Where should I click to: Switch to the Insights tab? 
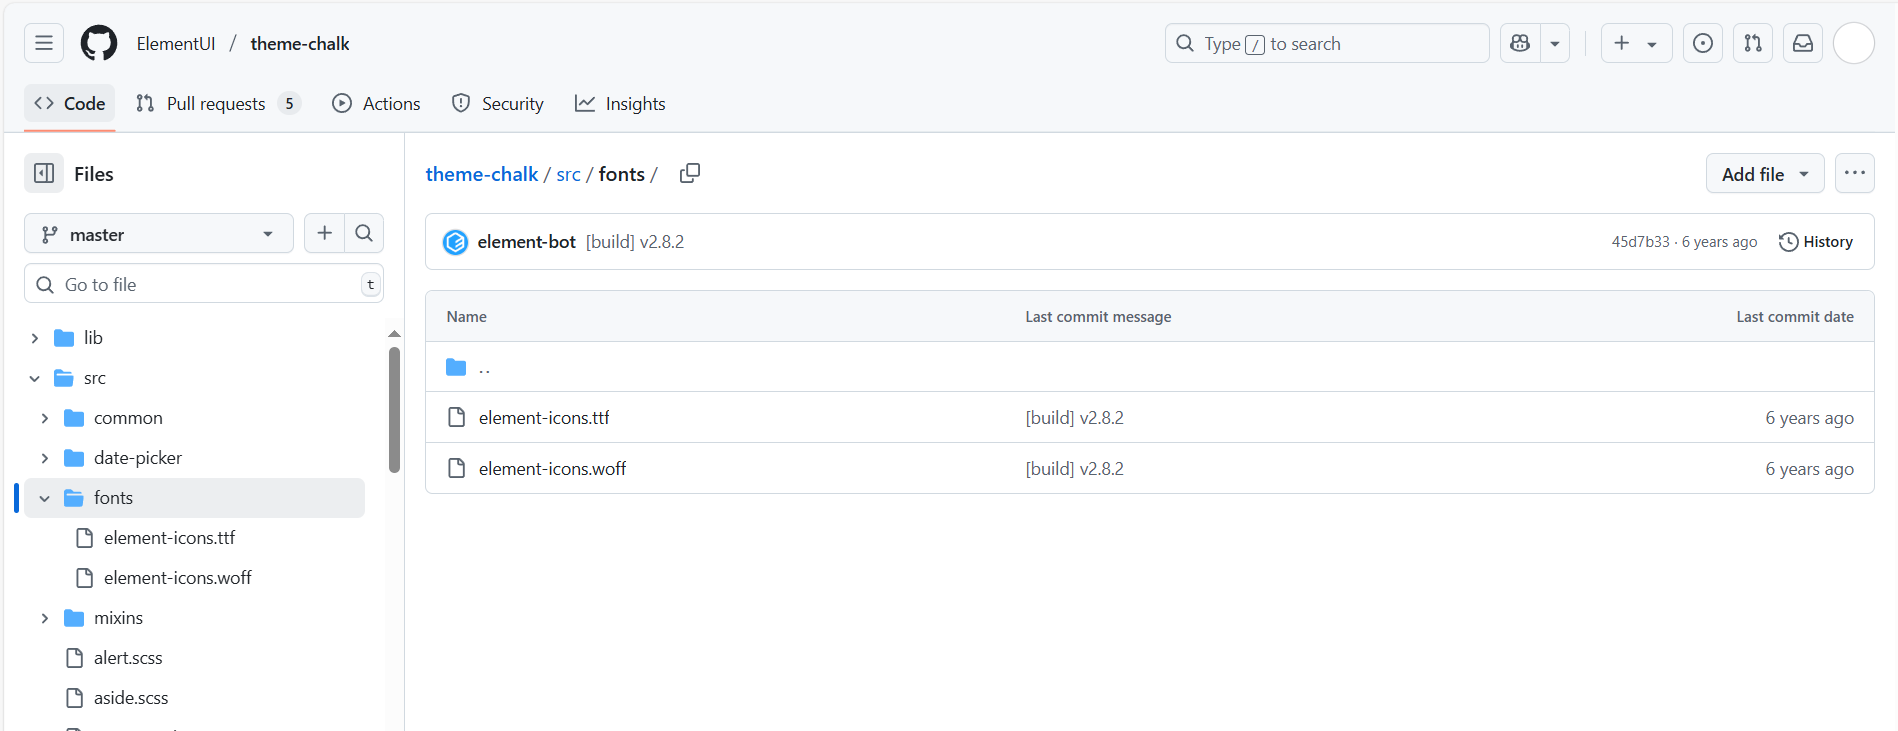(620, 103)
